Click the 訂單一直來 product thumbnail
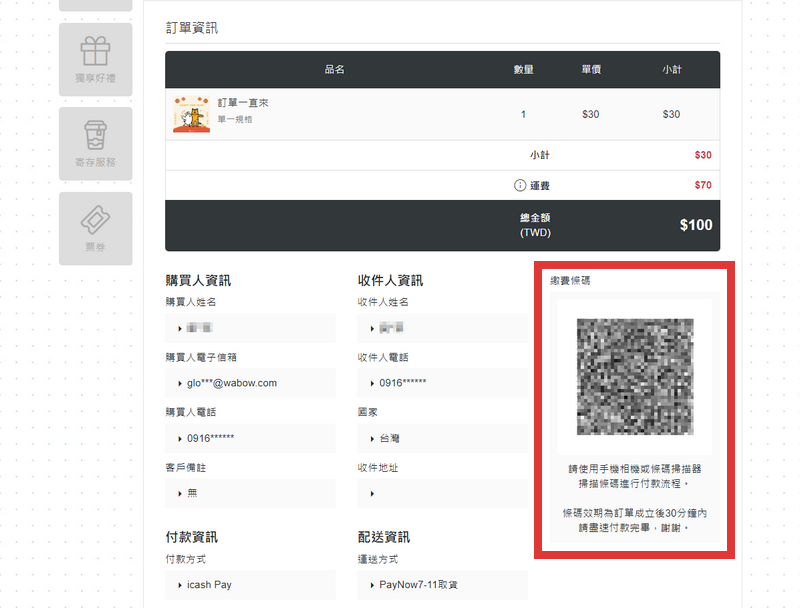The height and width of the screenshot is (608, 800). [x=191, y=114]
